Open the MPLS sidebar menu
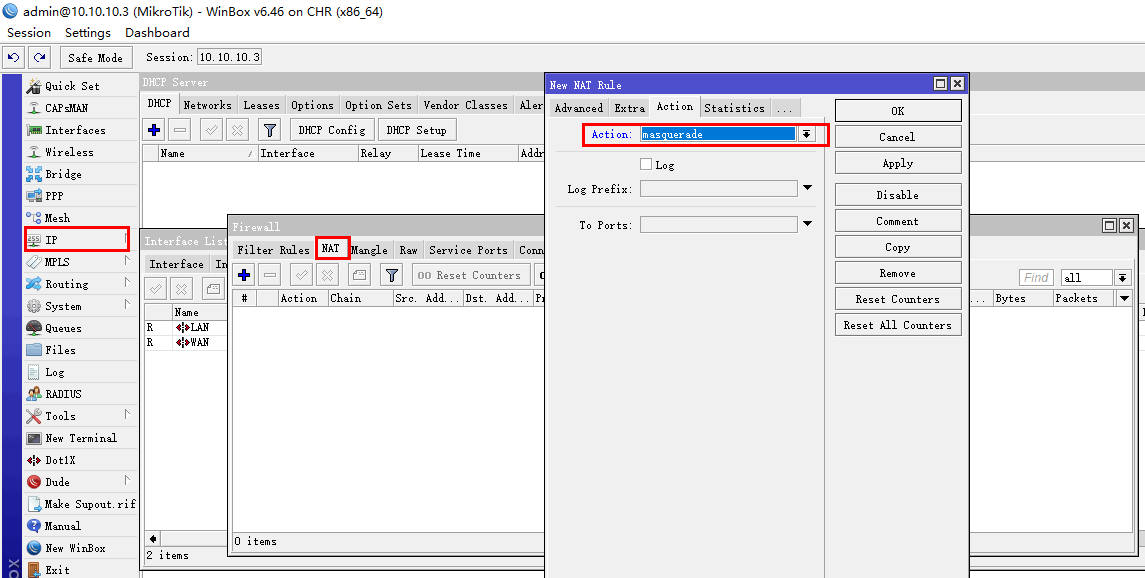This screenshot has height=578, width=1145. 57,262
